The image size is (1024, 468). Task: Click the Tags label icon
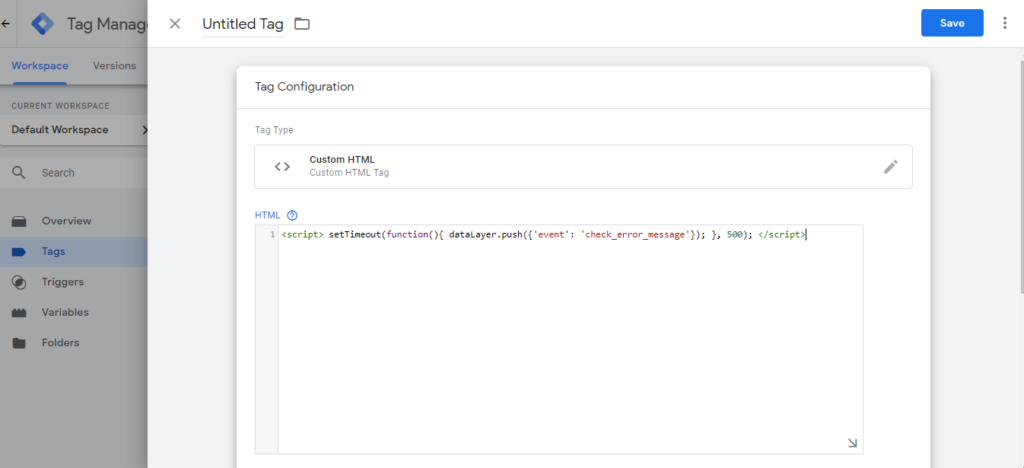coord(19,252)
